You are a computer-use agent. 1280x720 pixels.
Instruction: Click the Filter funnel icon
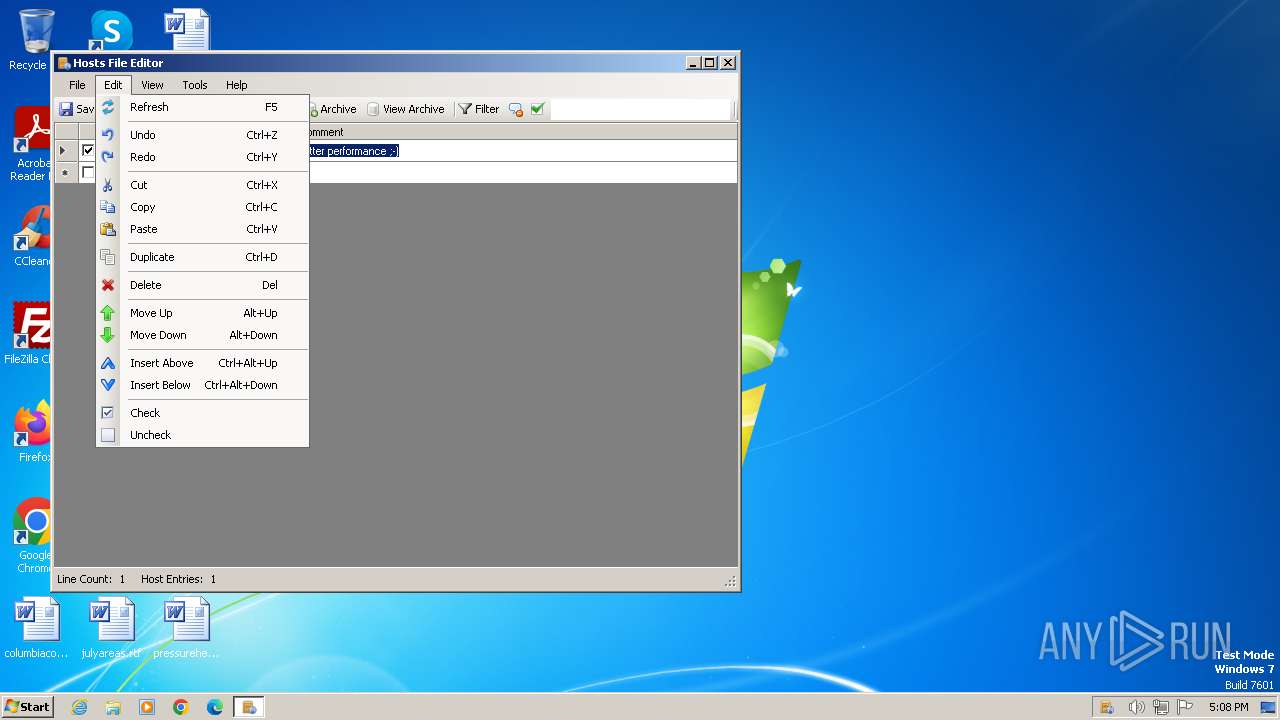pos(465,109)
